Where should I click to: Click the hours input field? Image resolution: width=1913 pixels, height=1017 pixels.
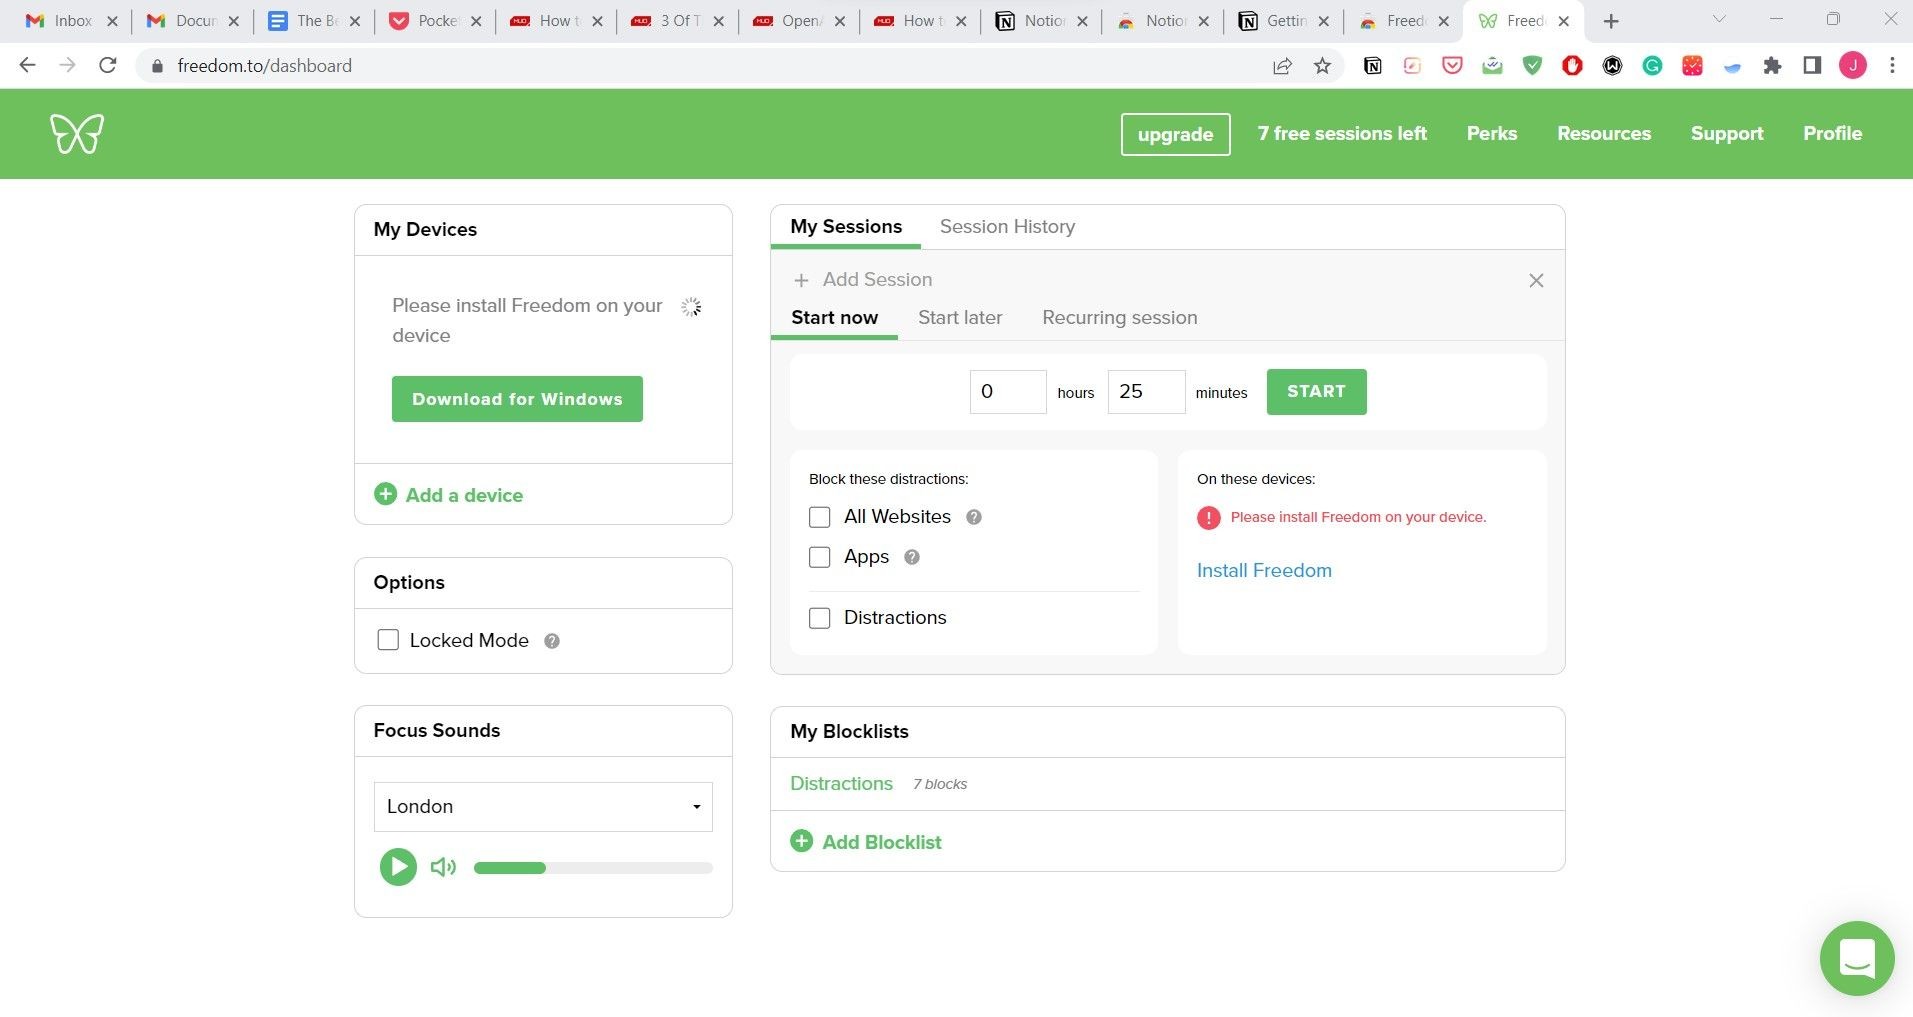pyautogui.click(x=1008, y=392)
